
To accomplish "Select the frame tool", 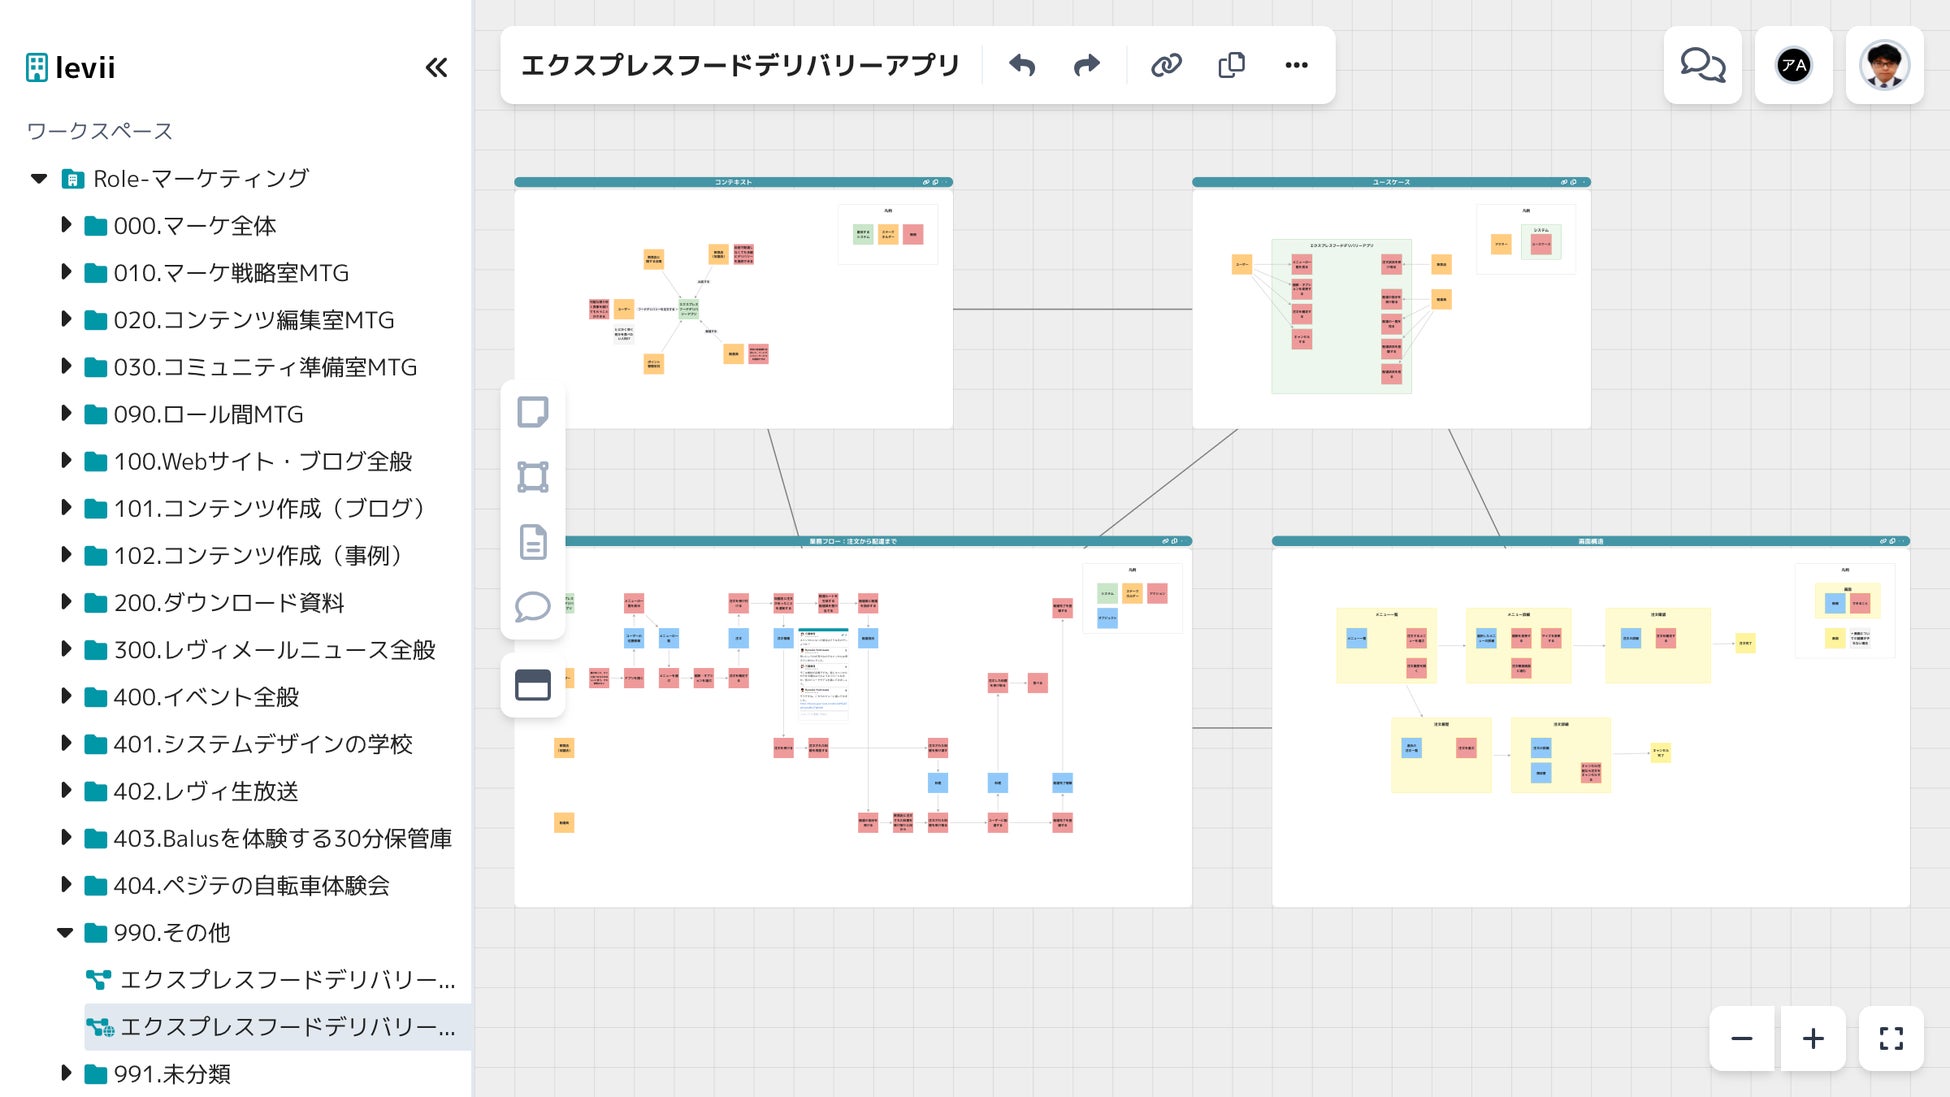I will coord(533,477).
